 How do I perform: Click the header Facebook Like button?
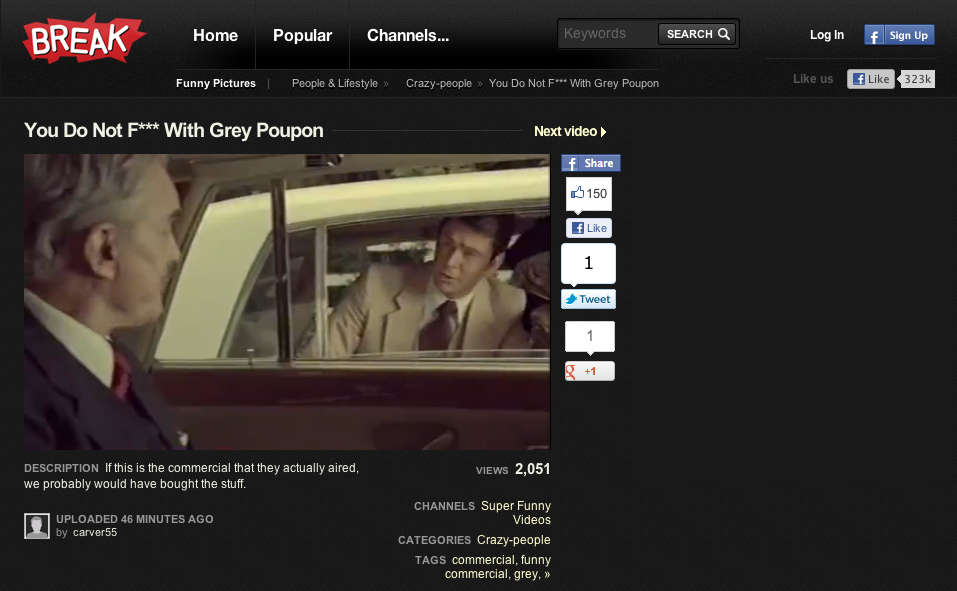tap(871, 79)
